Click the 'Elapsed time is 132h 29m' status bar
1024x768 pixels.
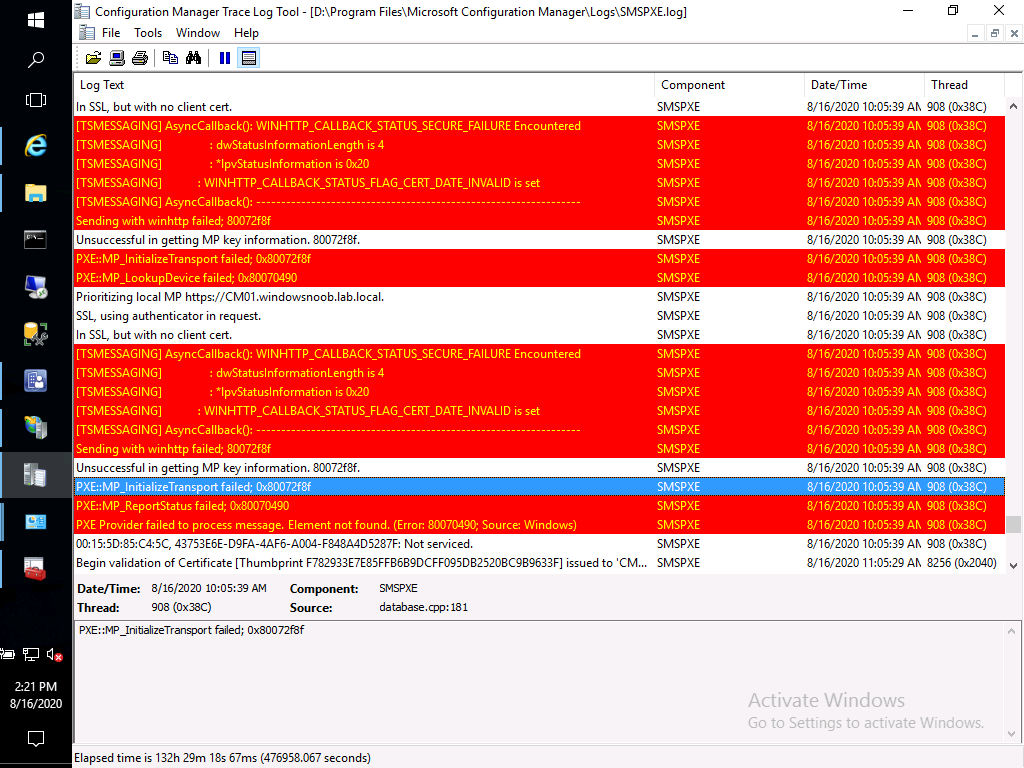point(222,758)
